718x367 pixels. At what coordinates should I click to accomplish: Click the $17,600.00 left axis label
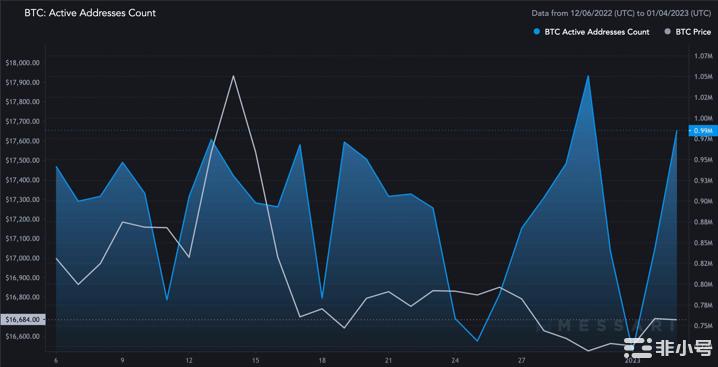(x=22, y=141)
